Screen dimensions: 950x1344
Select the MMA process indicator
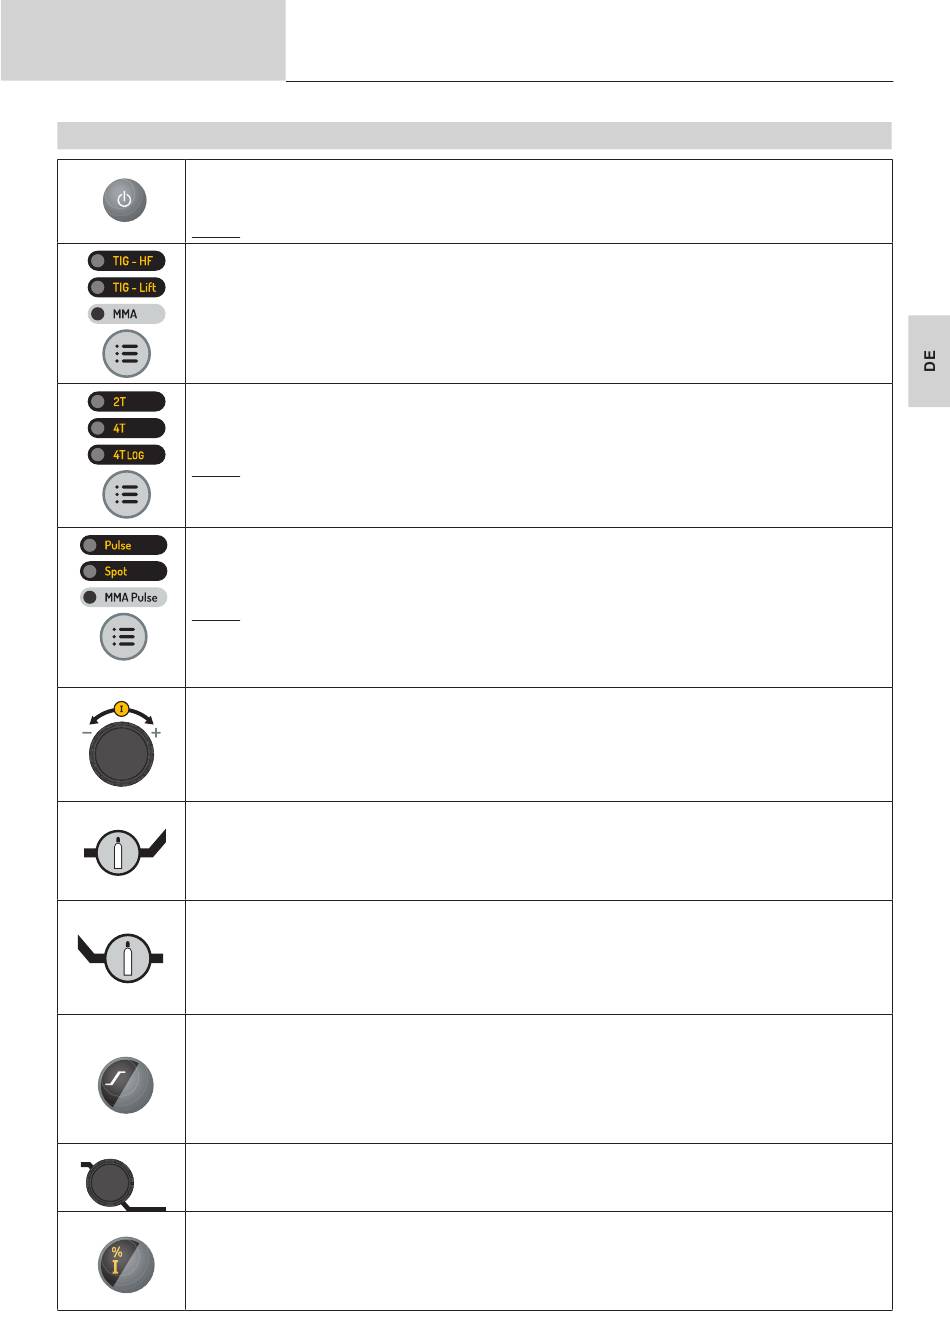coord(126,314)
